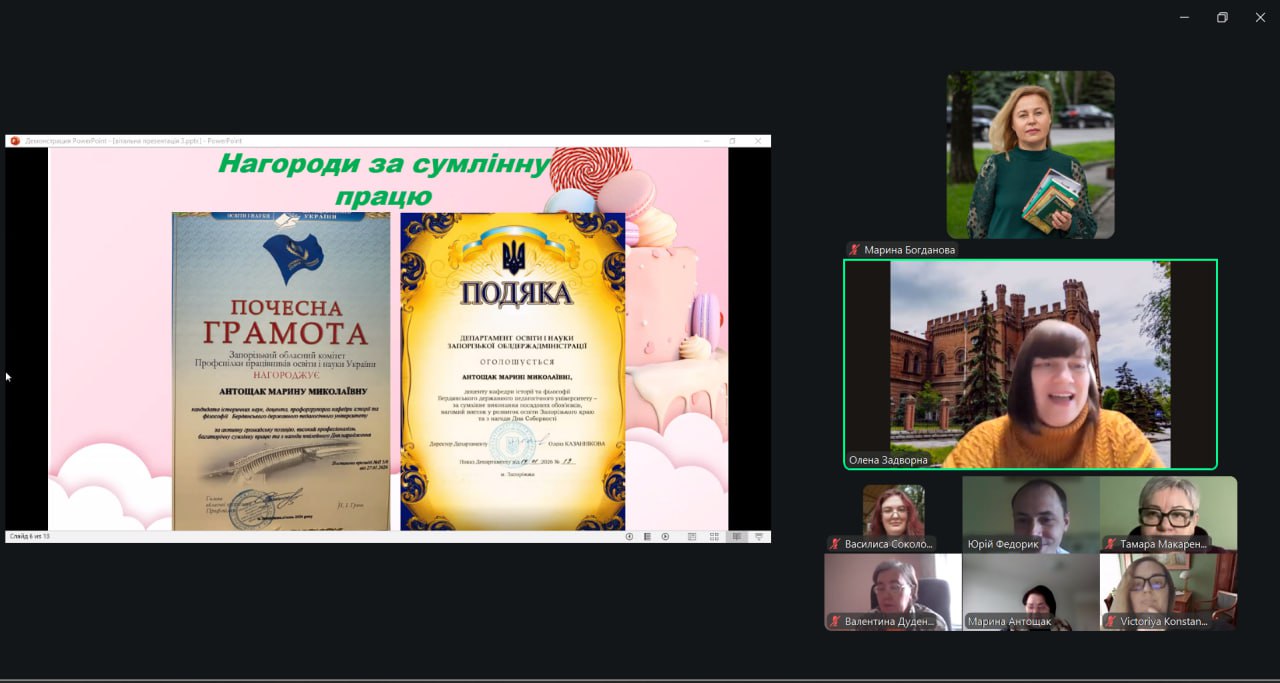Advance to the next slide using the status bar arrow
1280x683 pixels.
click(x=665, y=537)
